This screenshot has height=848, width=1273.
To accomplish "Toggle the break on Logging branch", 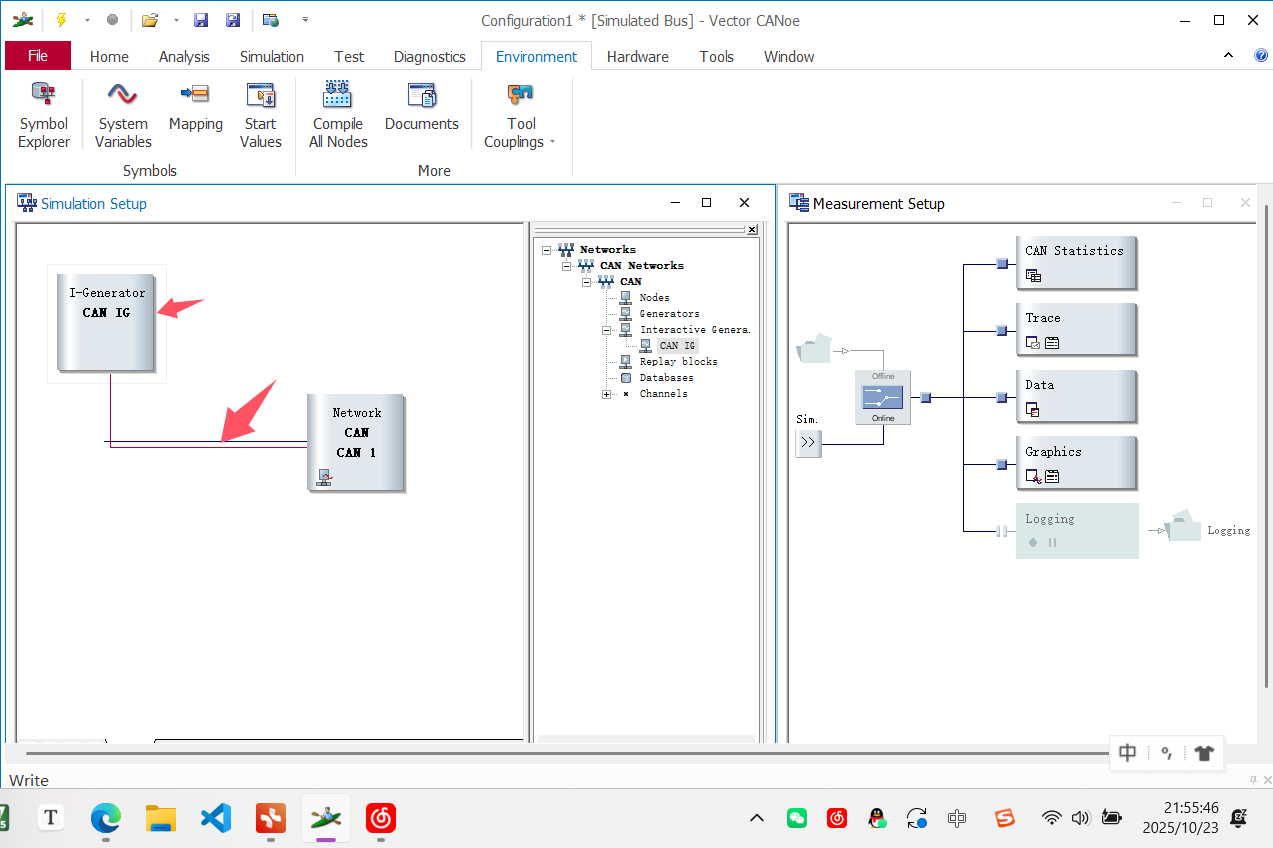I will coord(1001,531).
